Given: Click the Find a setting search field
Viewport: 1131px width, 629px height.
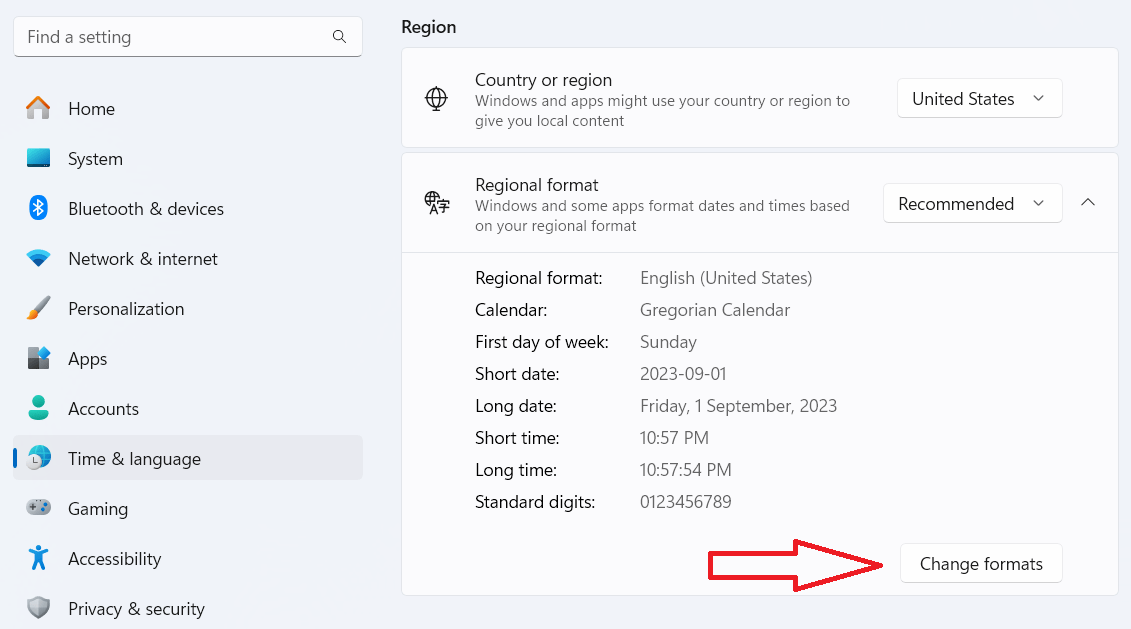Looking at the screenshot, I should (x=150, y=36).
